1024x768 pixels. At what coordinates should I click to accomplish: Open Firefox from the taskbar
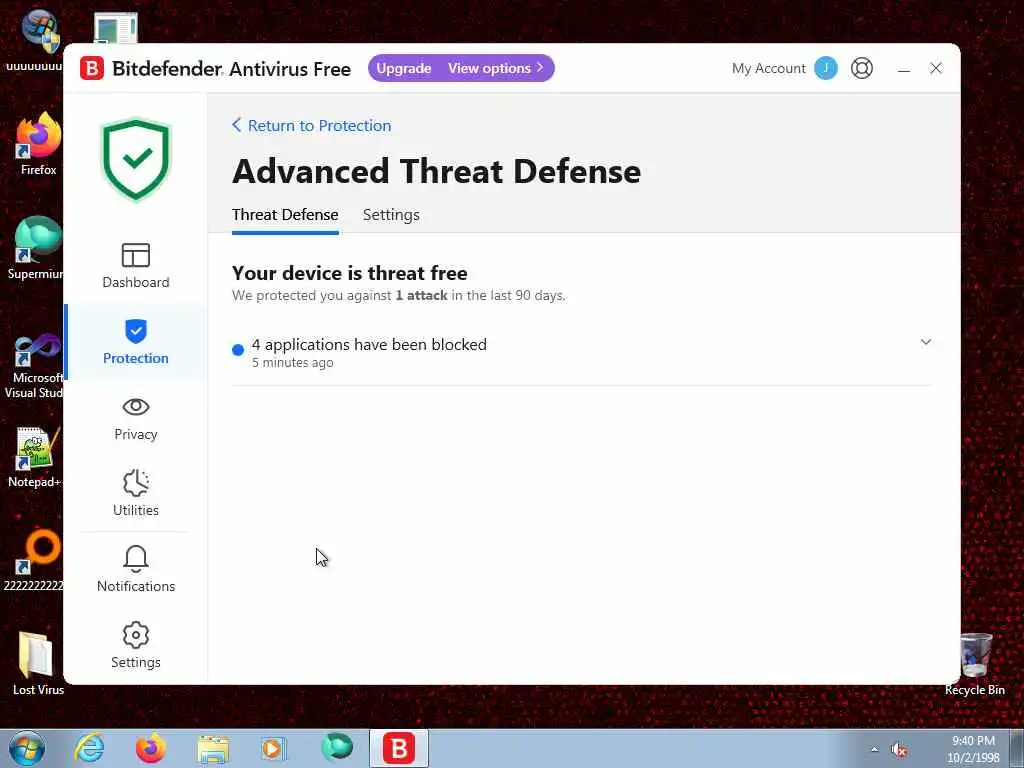(x=151, y=748)
